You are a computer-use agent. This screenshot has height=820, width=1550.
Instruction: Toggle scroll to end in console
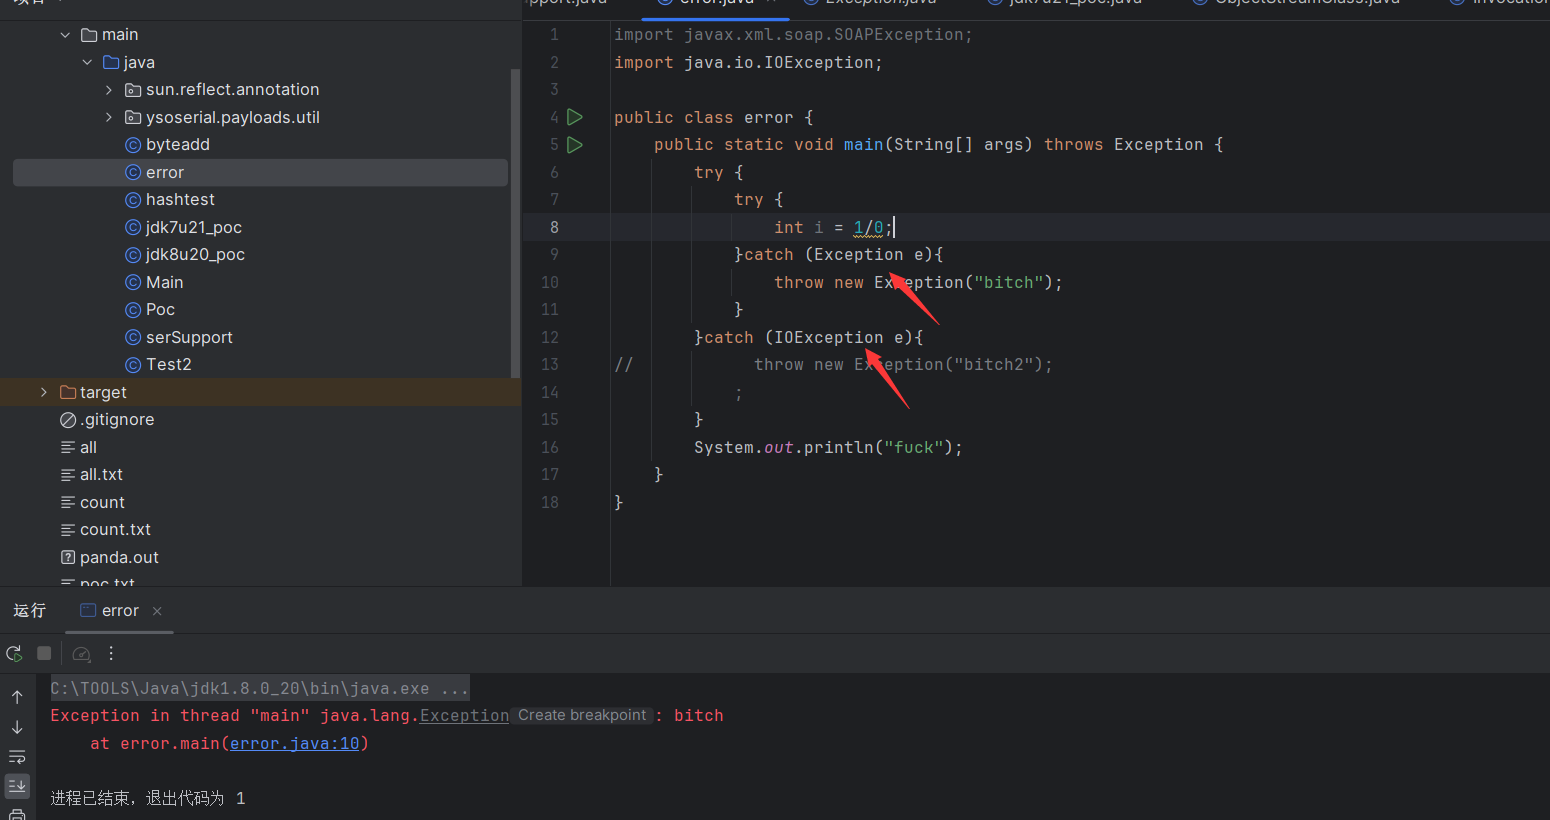(17, 786)
